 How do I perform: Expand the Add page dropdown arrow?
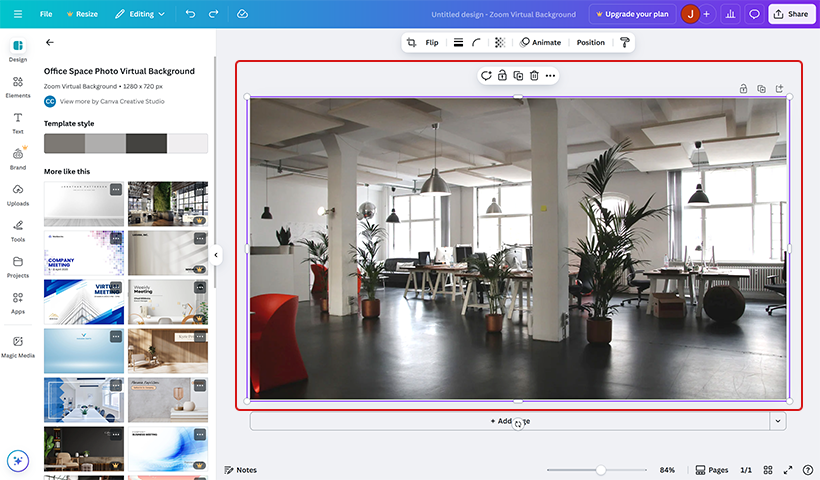pyautogui.click(x=778, y=421)
